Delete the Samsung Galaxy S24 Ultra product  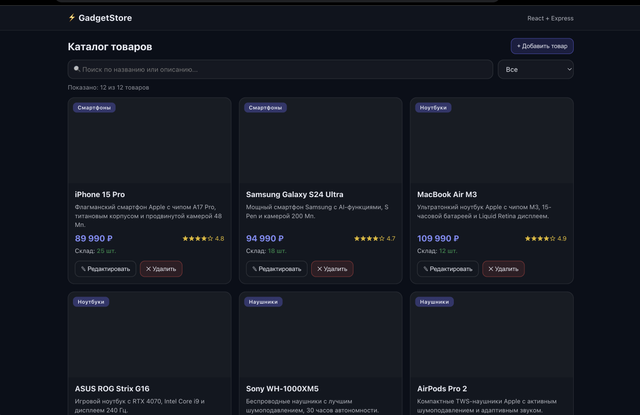click(332, 269)
